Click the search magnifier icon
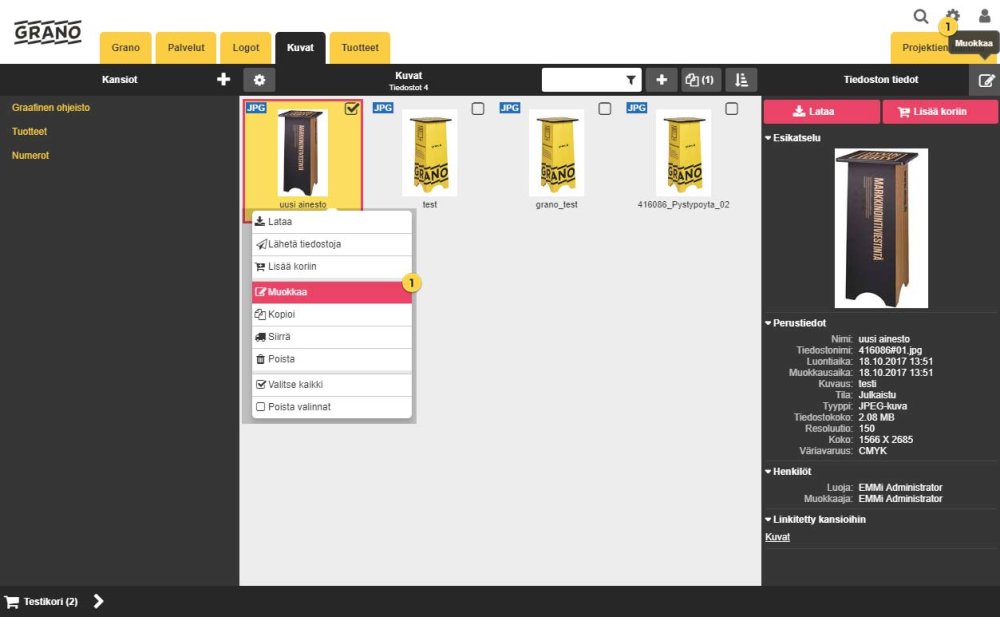This screenshot has width=1000, height=617. pos(920,17)
